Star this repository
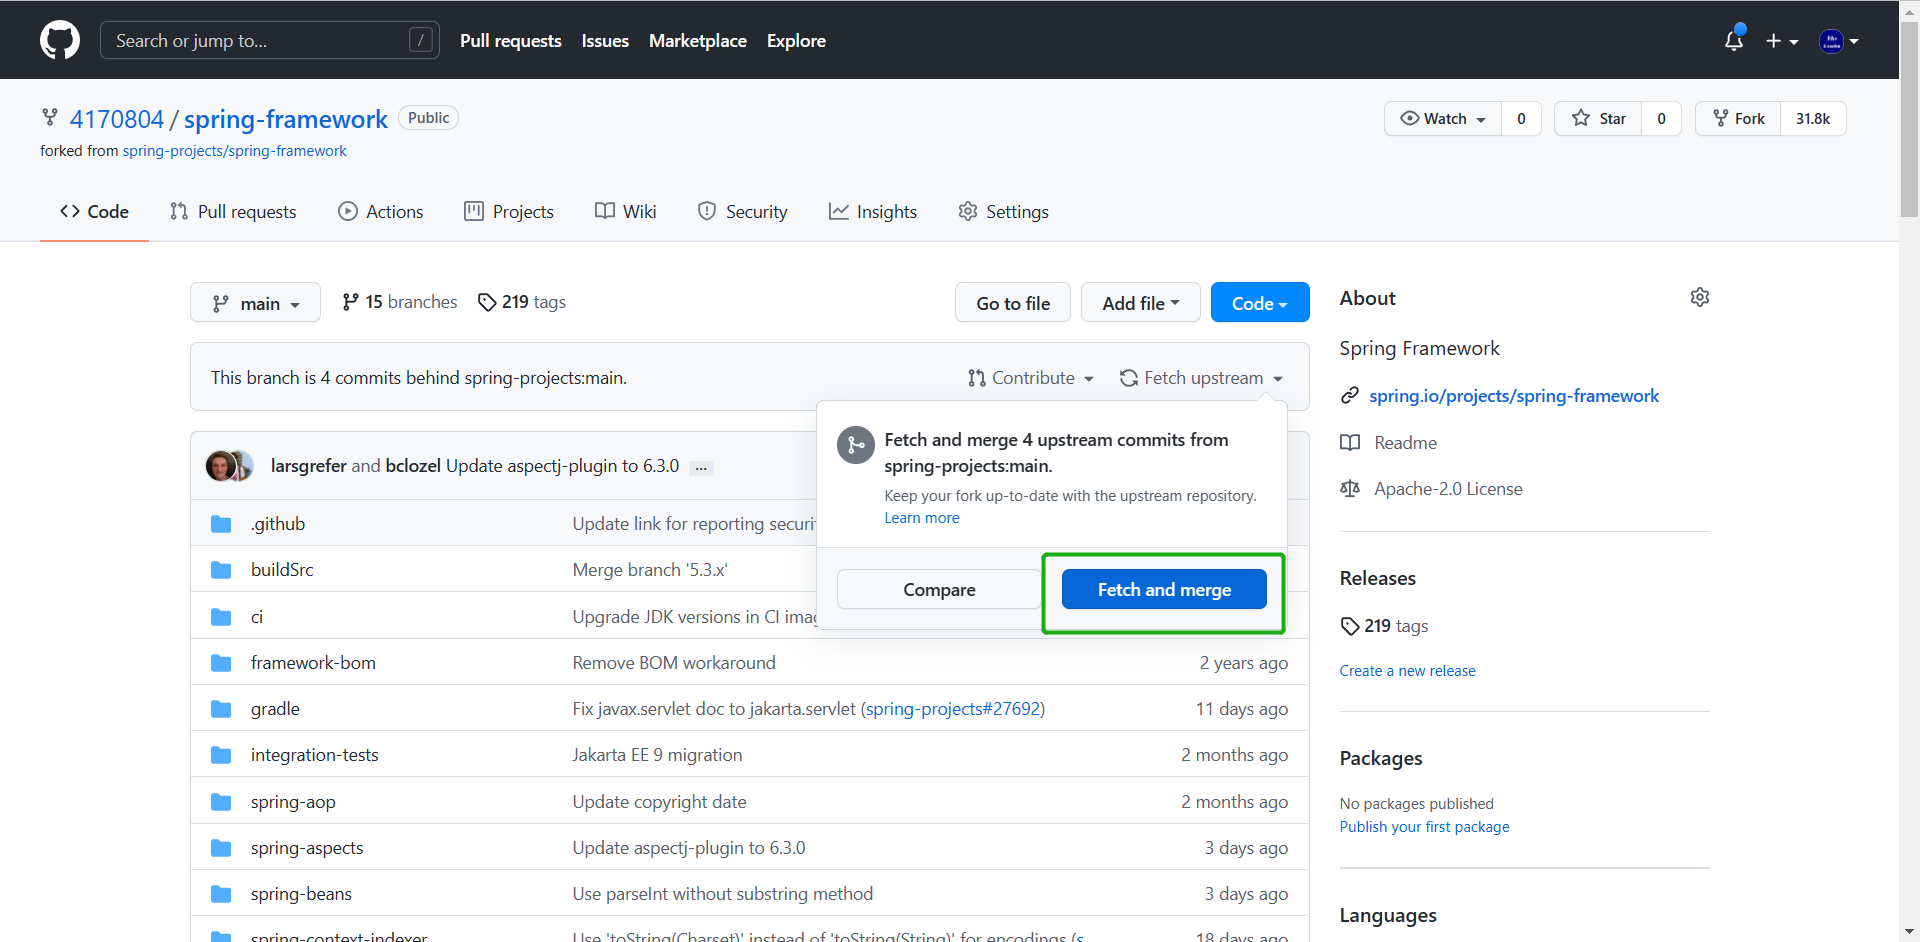The height and width of the screenshot is (942, 1920). point(1598,118)
